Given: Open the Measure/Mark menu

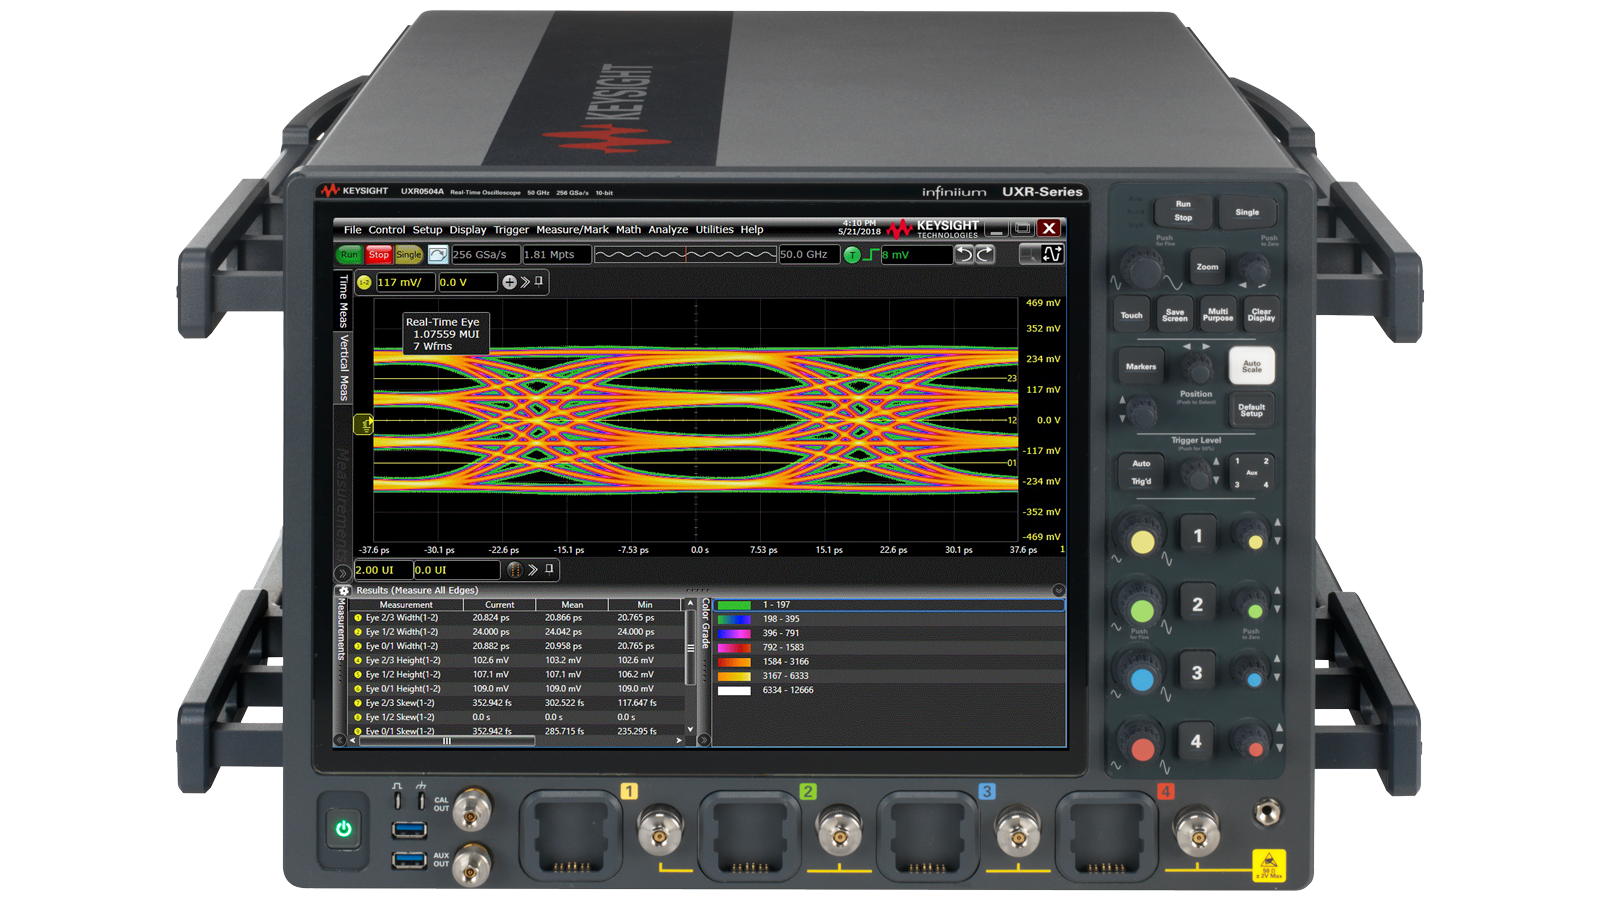Looking at the screenshot, I should 572,230.
